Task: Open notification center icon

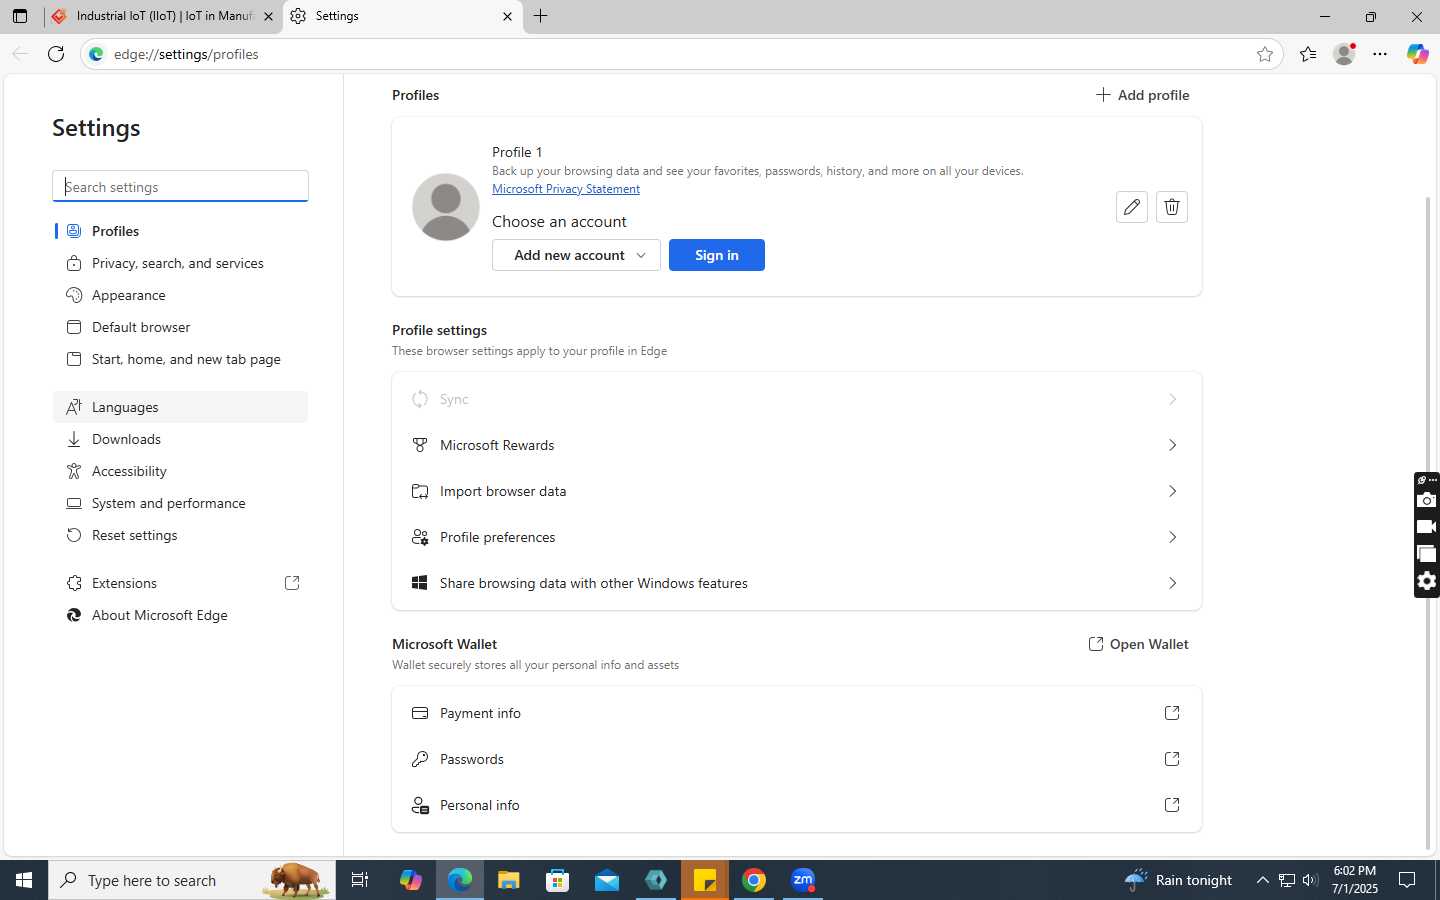Action: point(1407,880)
